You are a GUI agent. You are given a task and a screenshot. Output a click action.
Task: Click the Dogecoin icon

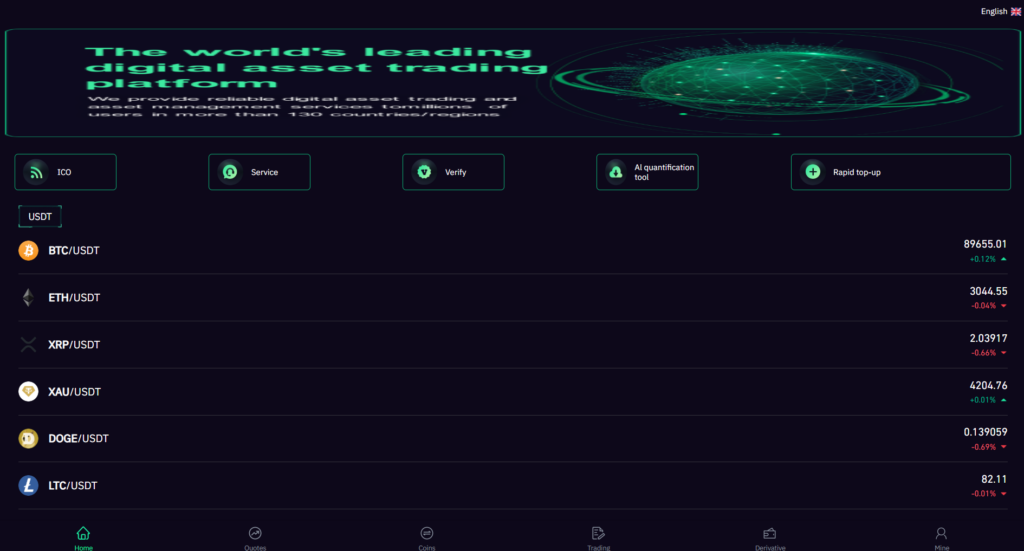tap(28, 439)
